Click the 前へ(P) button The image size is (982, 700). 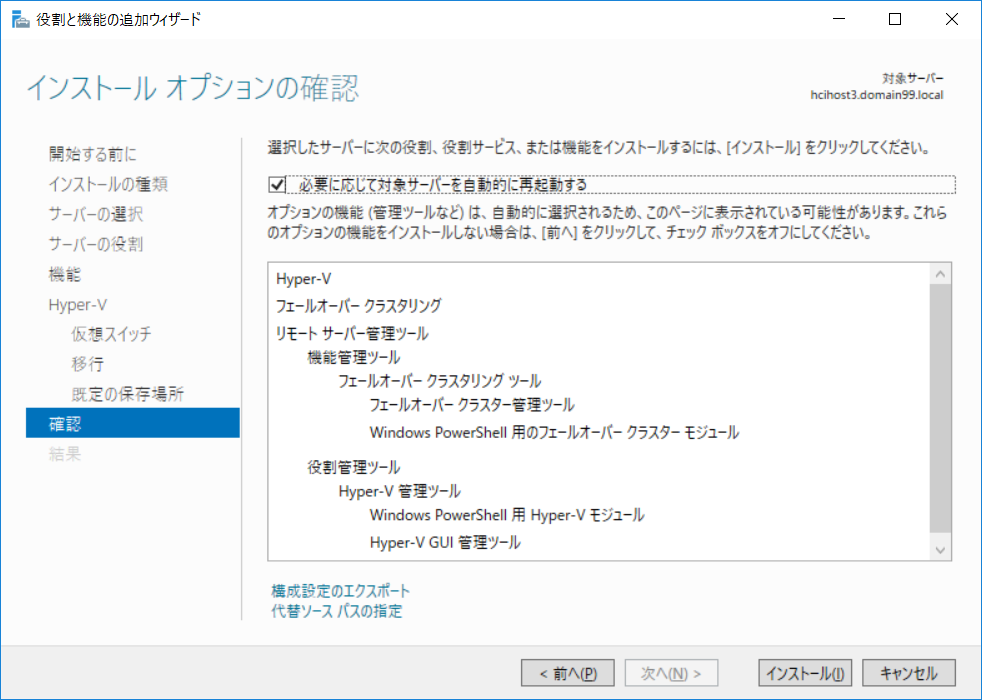tap(567, 673)
